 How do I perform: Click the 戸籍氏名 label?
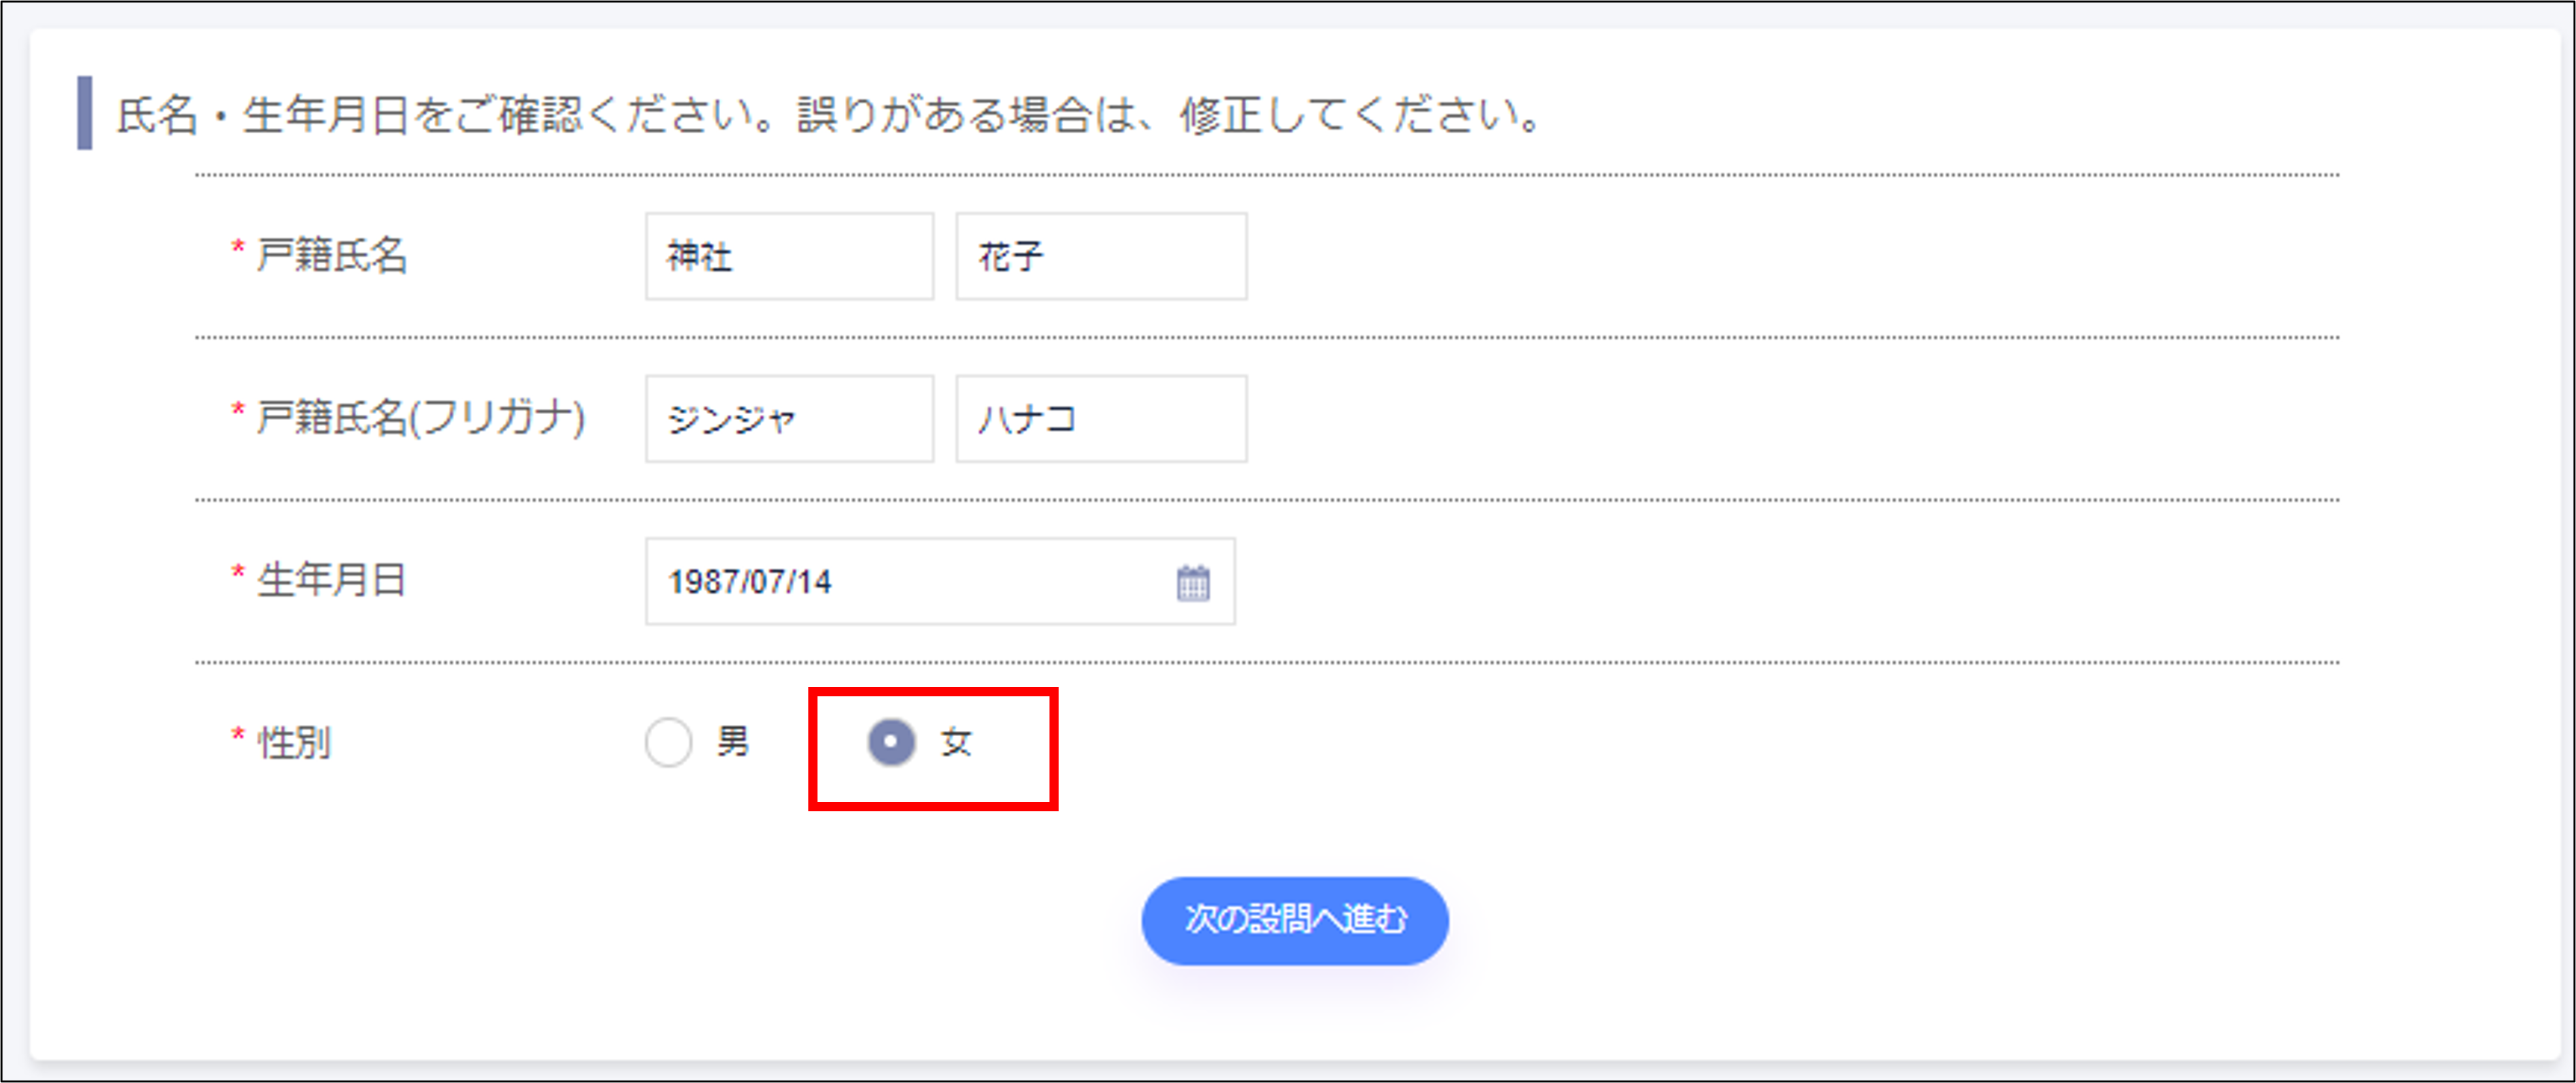(332, 255)
